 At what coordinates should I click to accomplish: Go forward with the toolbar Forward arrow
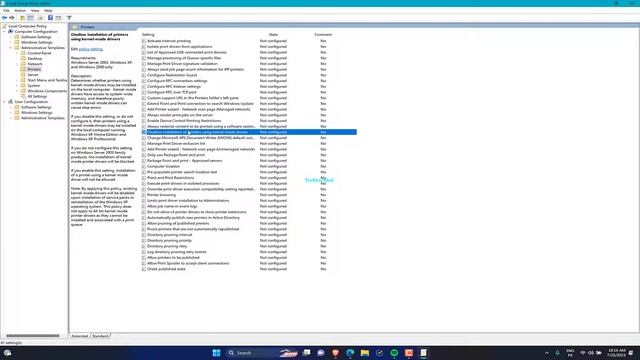click(12, 18)
